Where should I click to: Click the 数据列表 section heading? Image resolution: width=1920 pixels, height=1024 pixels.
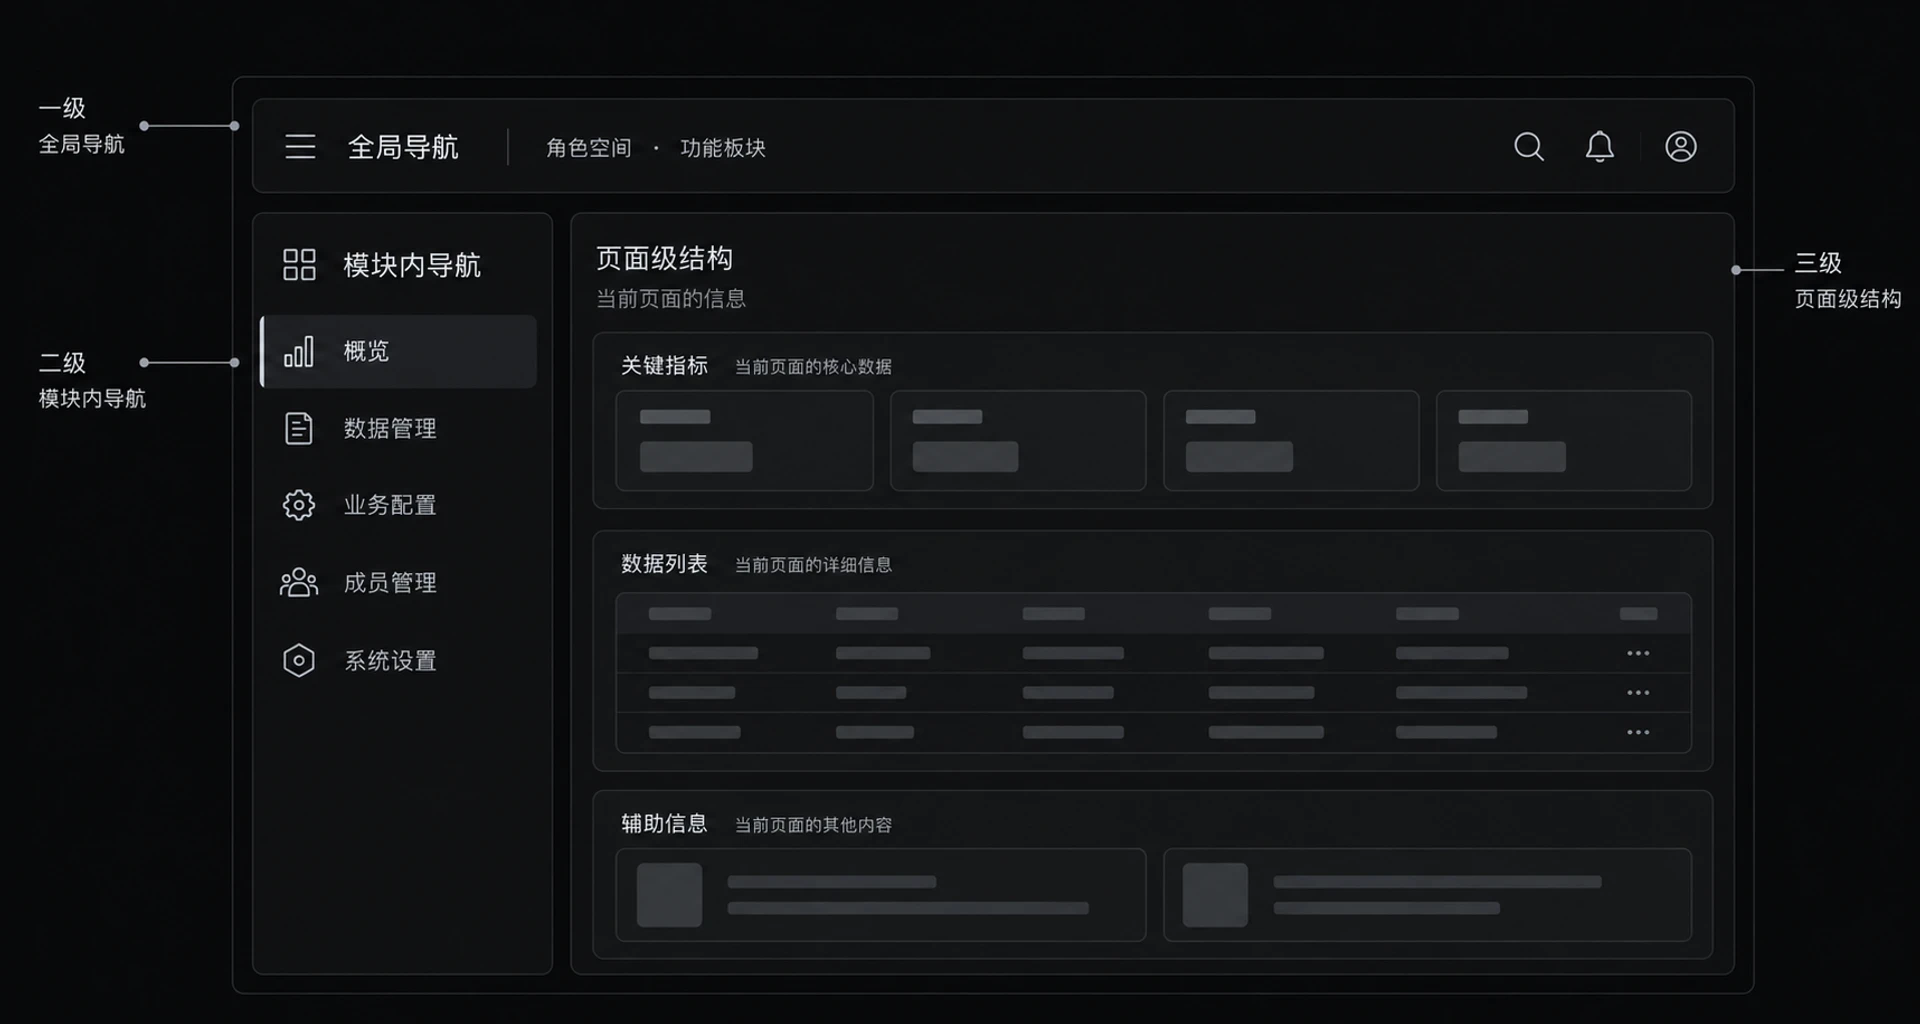(x=664, y=564)
